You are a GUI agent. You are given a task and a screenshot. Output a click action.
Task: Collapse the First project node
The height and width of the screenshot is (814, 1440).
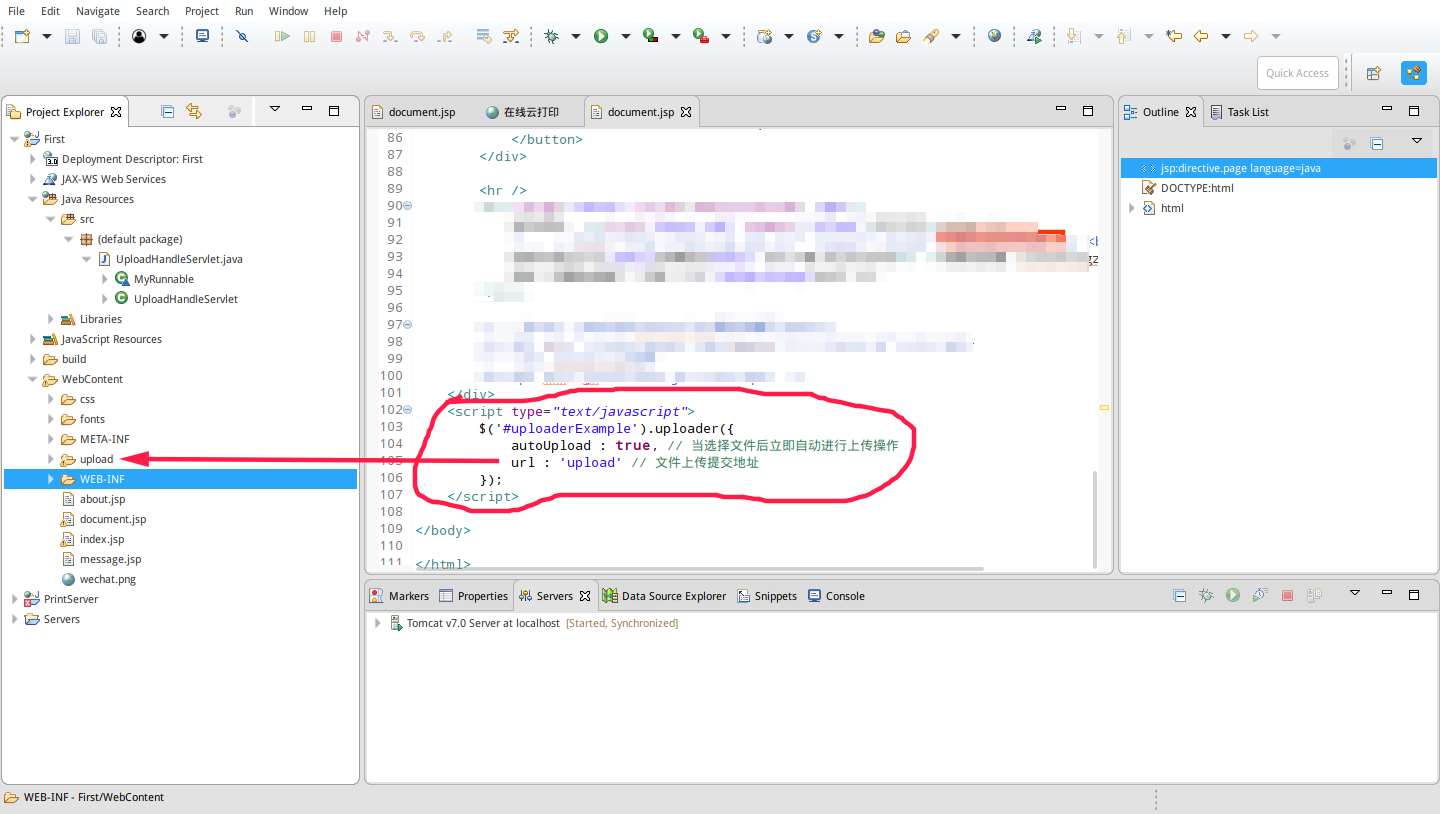[14, 139]
